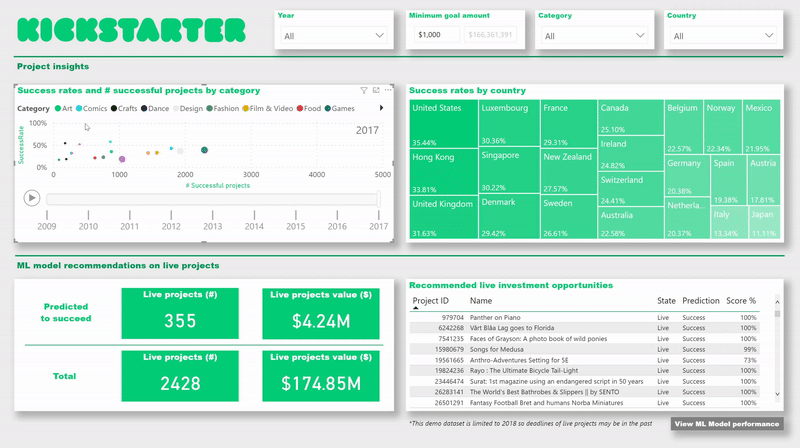
Task: Open the Category dropdown
Action: click(x=594, y=36)
